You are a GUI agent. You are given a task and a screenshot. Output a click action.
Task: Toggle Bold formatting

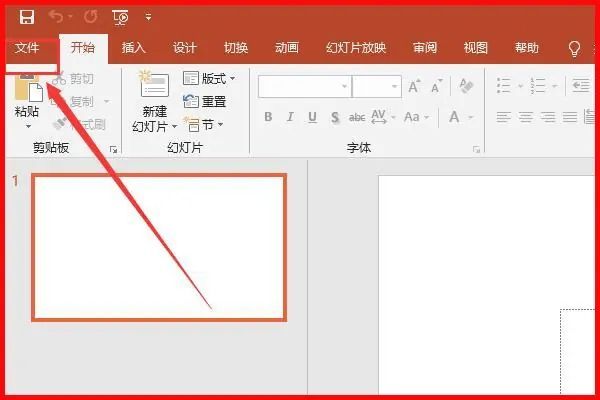point(268,117)
